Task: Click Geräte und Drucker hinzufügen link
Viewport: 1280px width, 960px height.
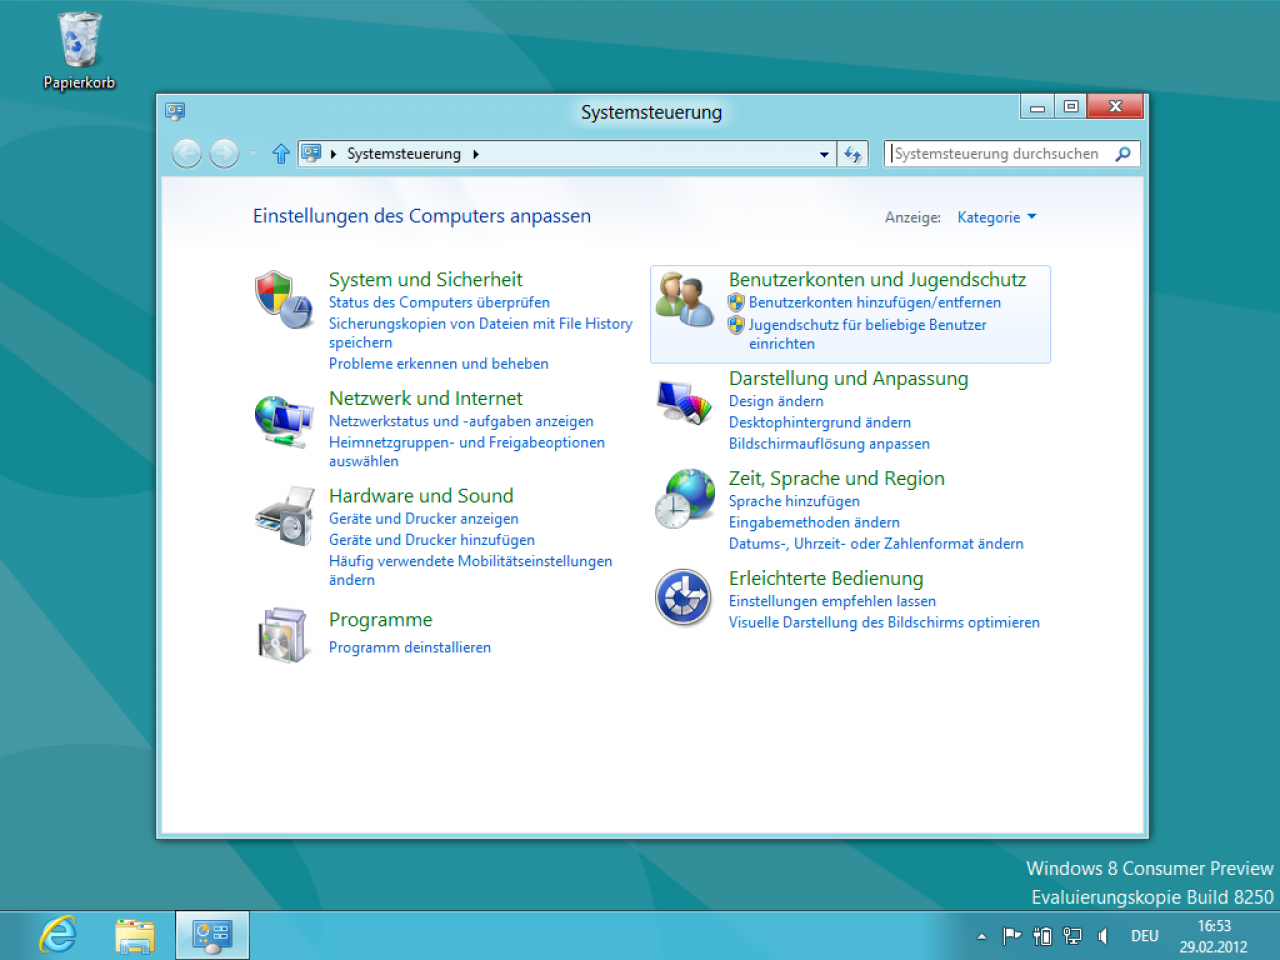Action: 431,540
